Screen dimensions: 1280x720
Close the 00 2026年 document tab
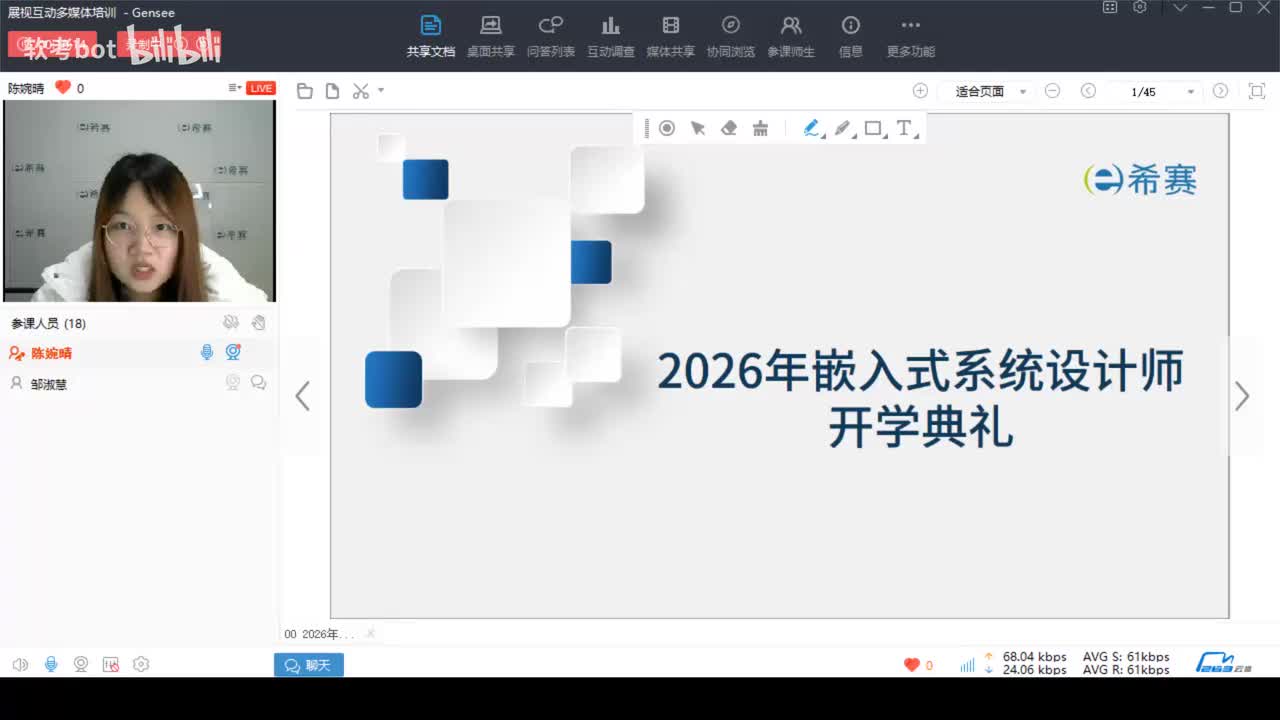click(370, 633)
